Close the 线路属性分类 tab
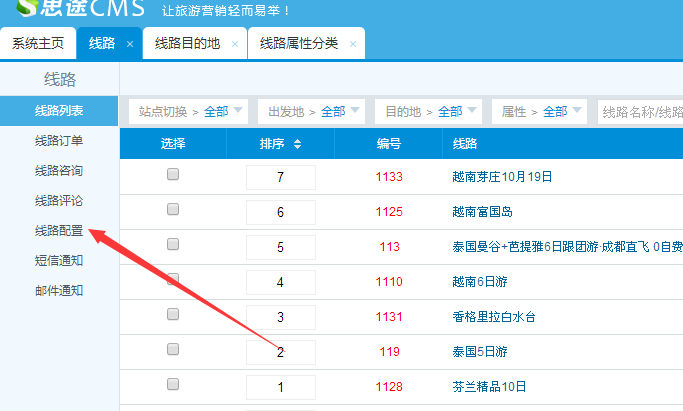 pyautogui.click(x=353, y=44)
